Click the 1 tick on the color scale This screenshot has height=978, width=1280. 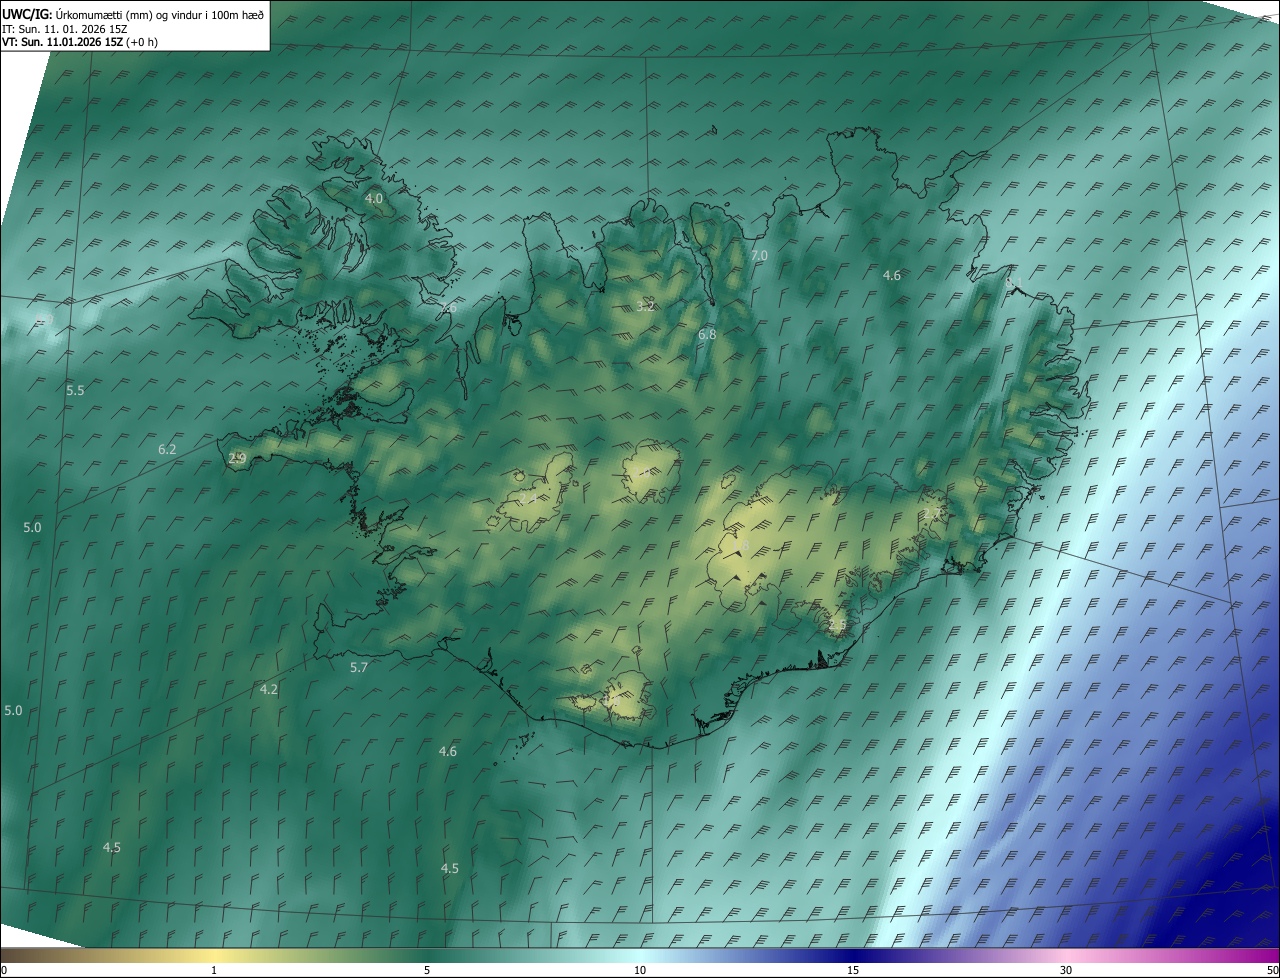point(214,971)
